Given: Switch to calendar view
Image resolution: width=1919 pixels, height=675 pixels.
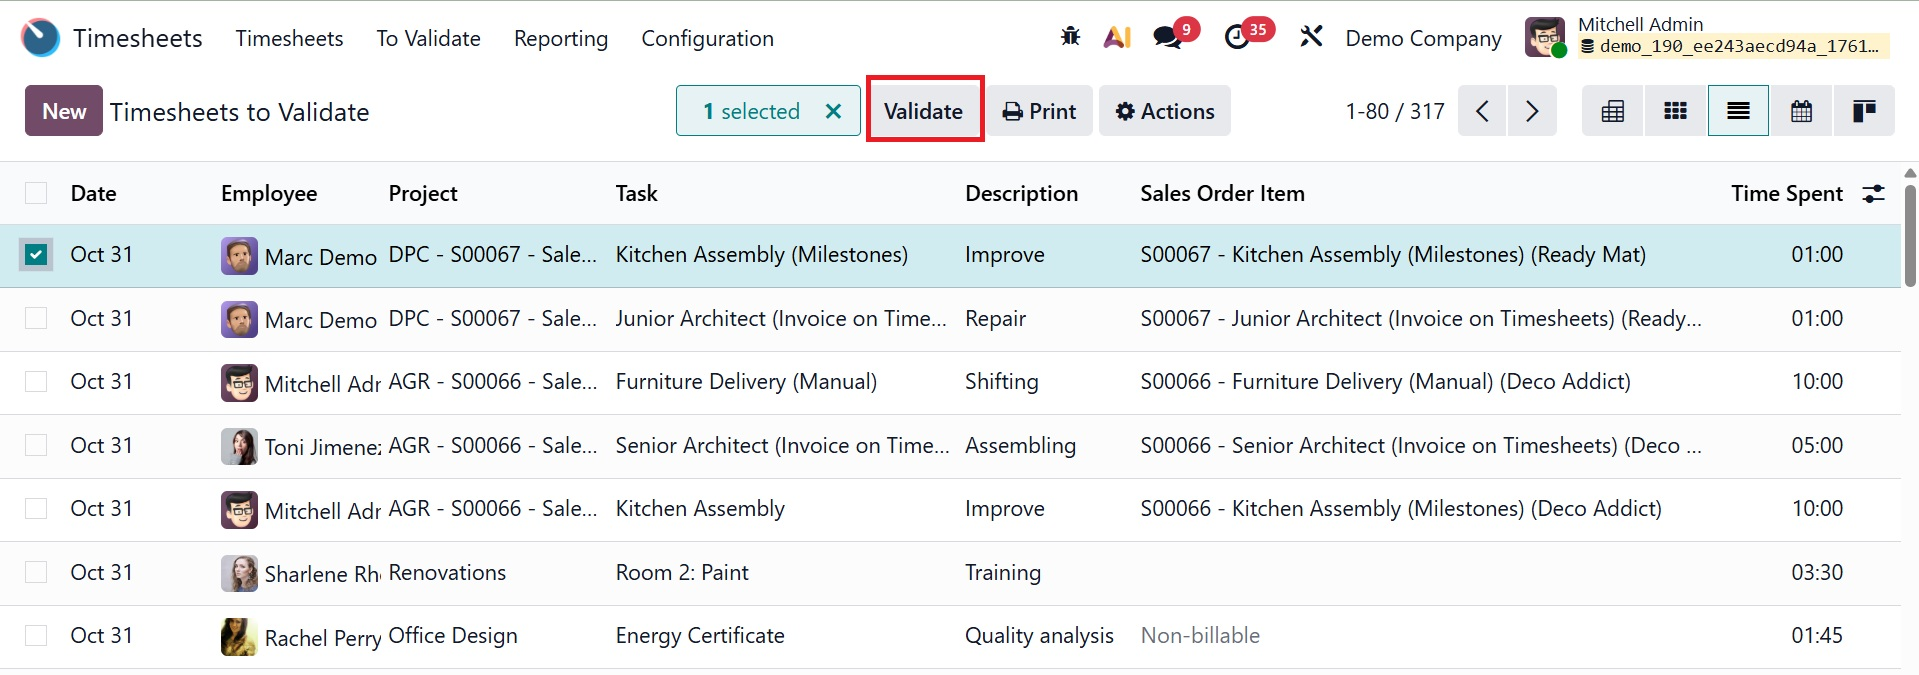Looking at the screenshot, I should 1801,111.
